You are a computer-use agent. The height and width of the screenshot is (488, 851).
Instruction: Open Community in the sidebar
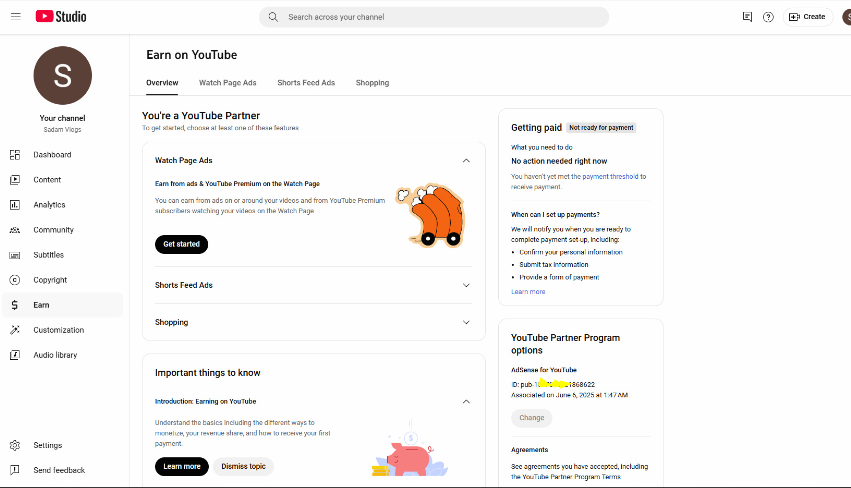click(x=62, y=230)
